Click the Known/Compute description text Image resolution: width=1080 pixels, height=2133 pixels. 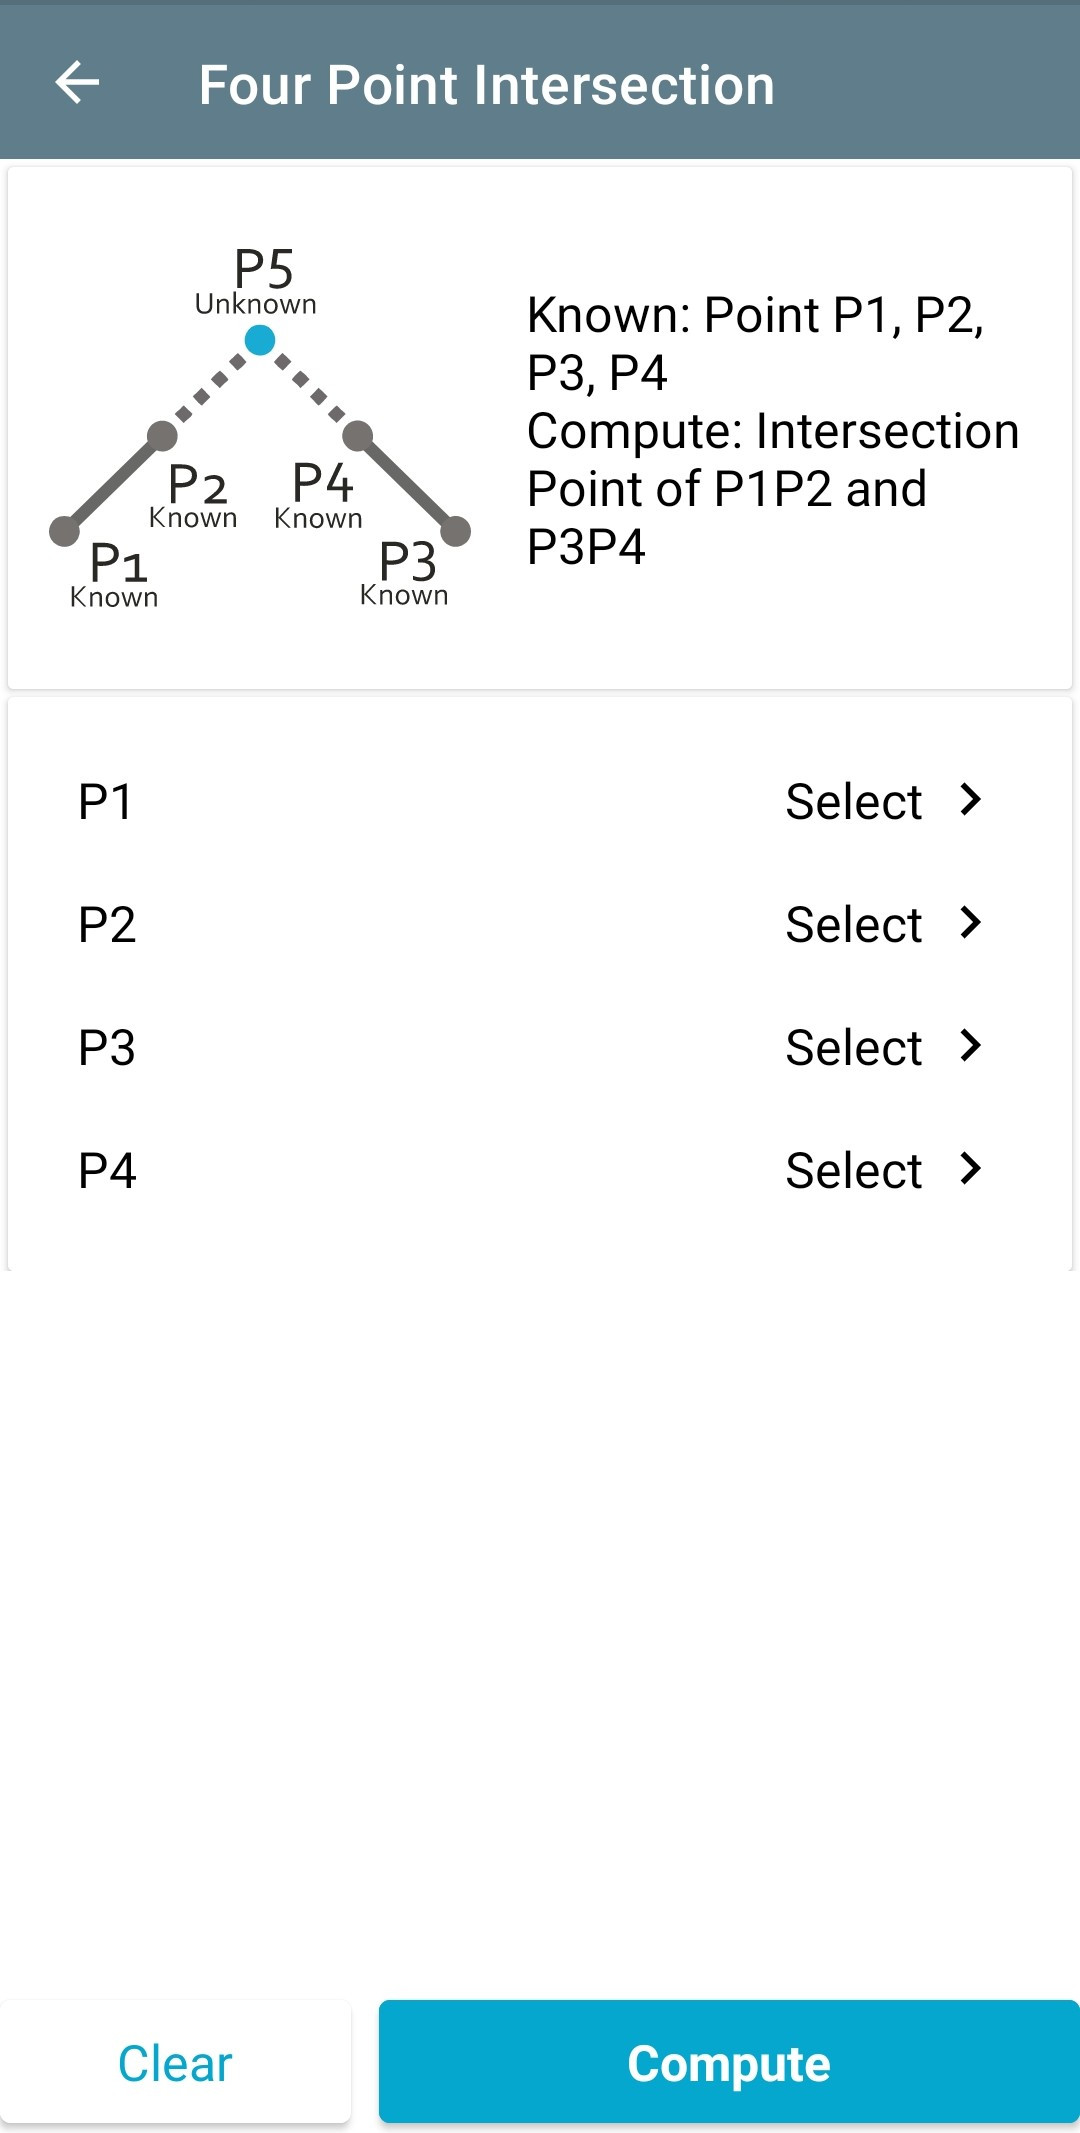(772, 431)
